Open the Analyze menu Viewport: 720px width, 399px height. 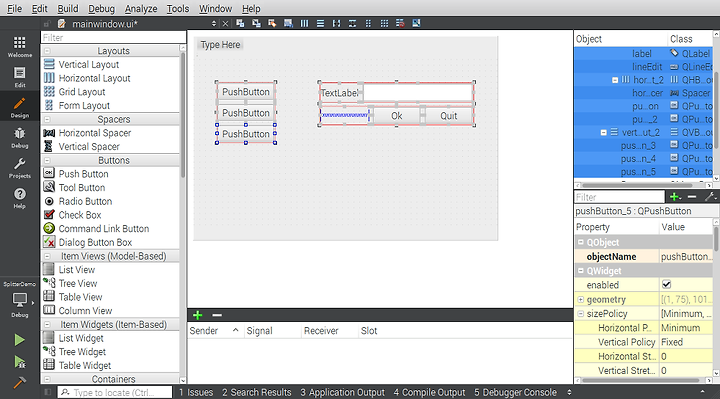pos(141,8)
